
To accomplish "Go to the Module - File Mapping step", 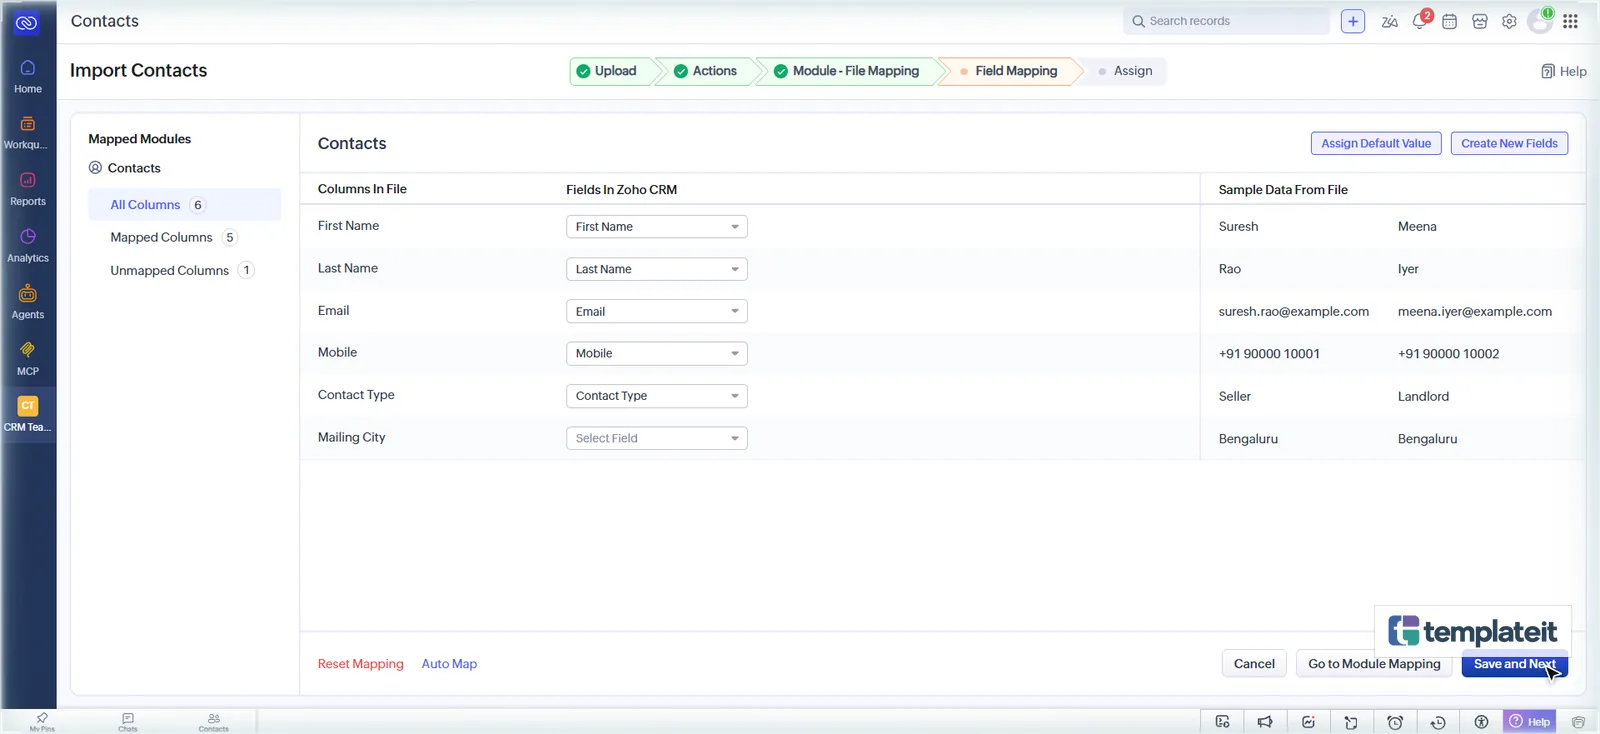I will 847,71.
